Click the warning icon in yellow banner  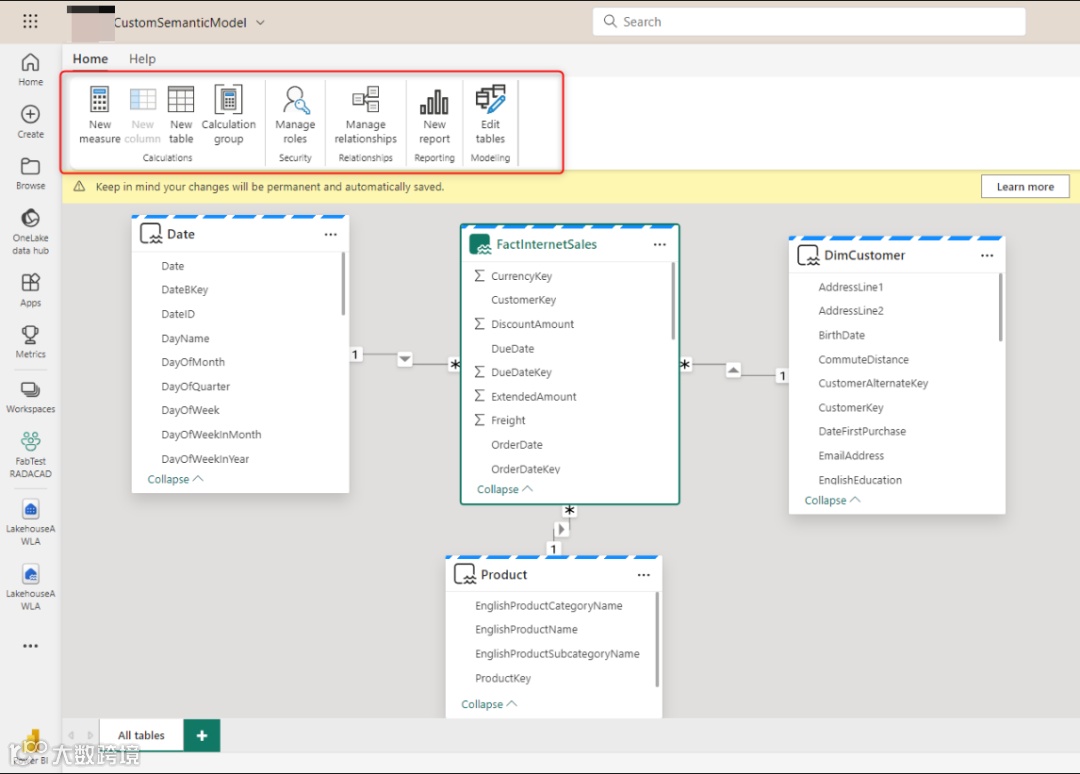click(79, 187)
